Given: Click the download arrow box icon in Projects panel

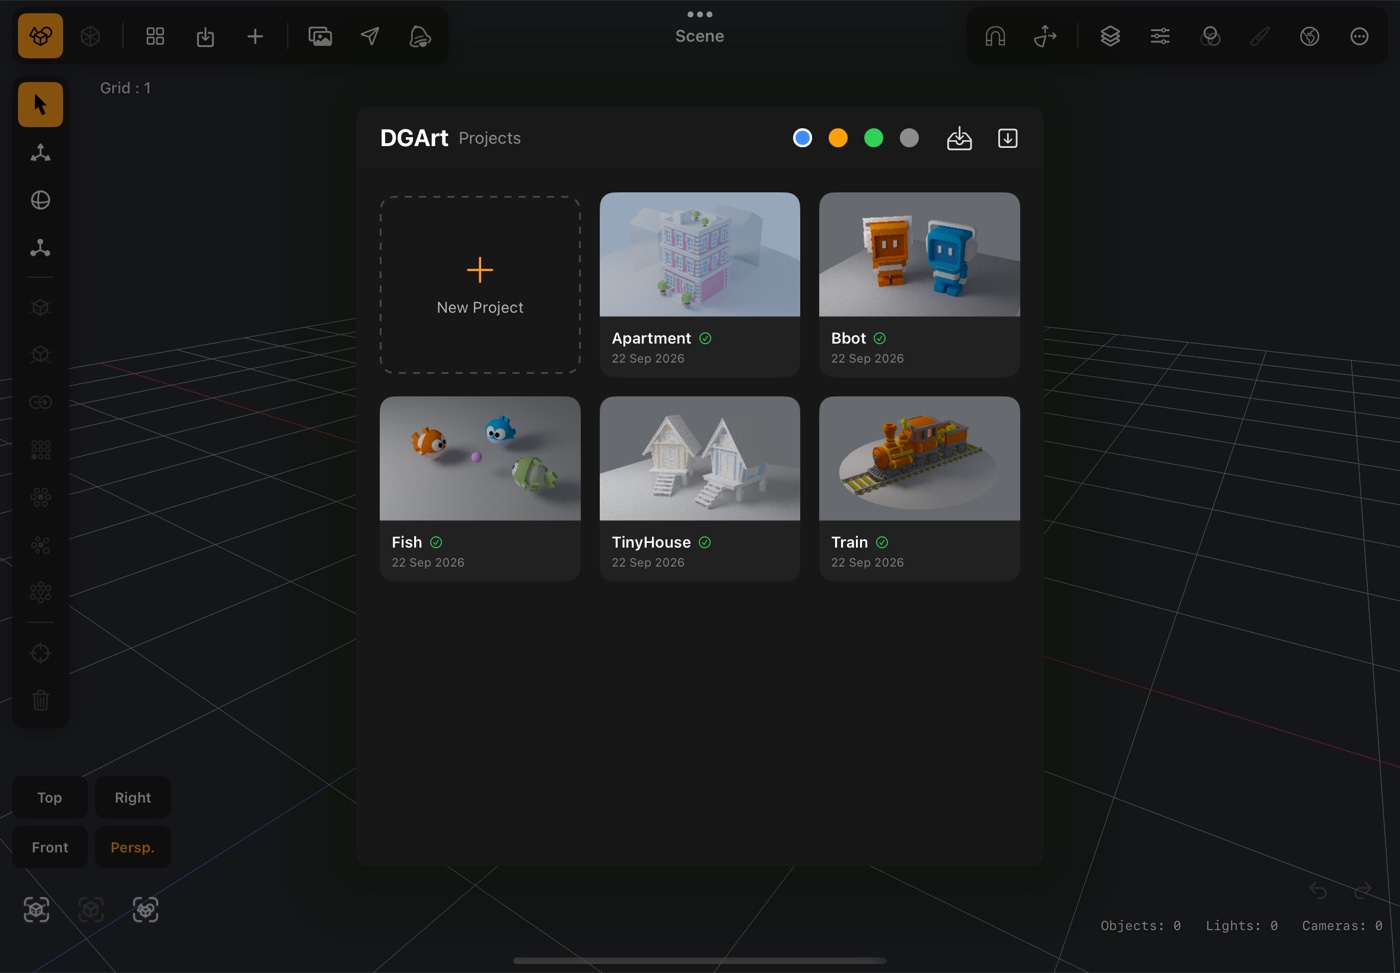Looking at the screenshot, I should point(1007,138).
